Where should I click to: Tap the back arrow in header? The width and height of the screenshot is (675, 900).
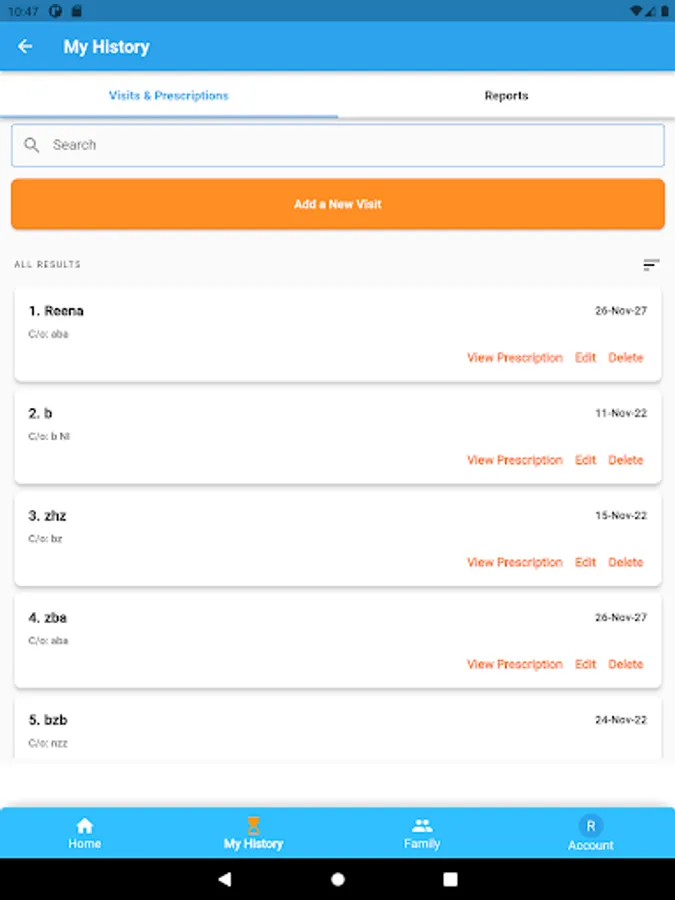(x=25, y=46)
